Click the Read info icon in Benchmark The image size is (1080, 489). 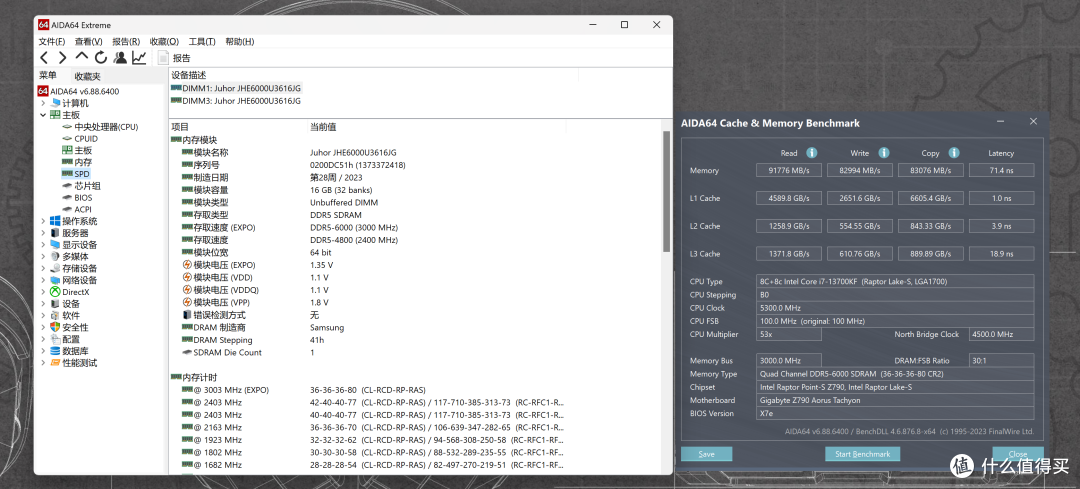coord(811,153)
